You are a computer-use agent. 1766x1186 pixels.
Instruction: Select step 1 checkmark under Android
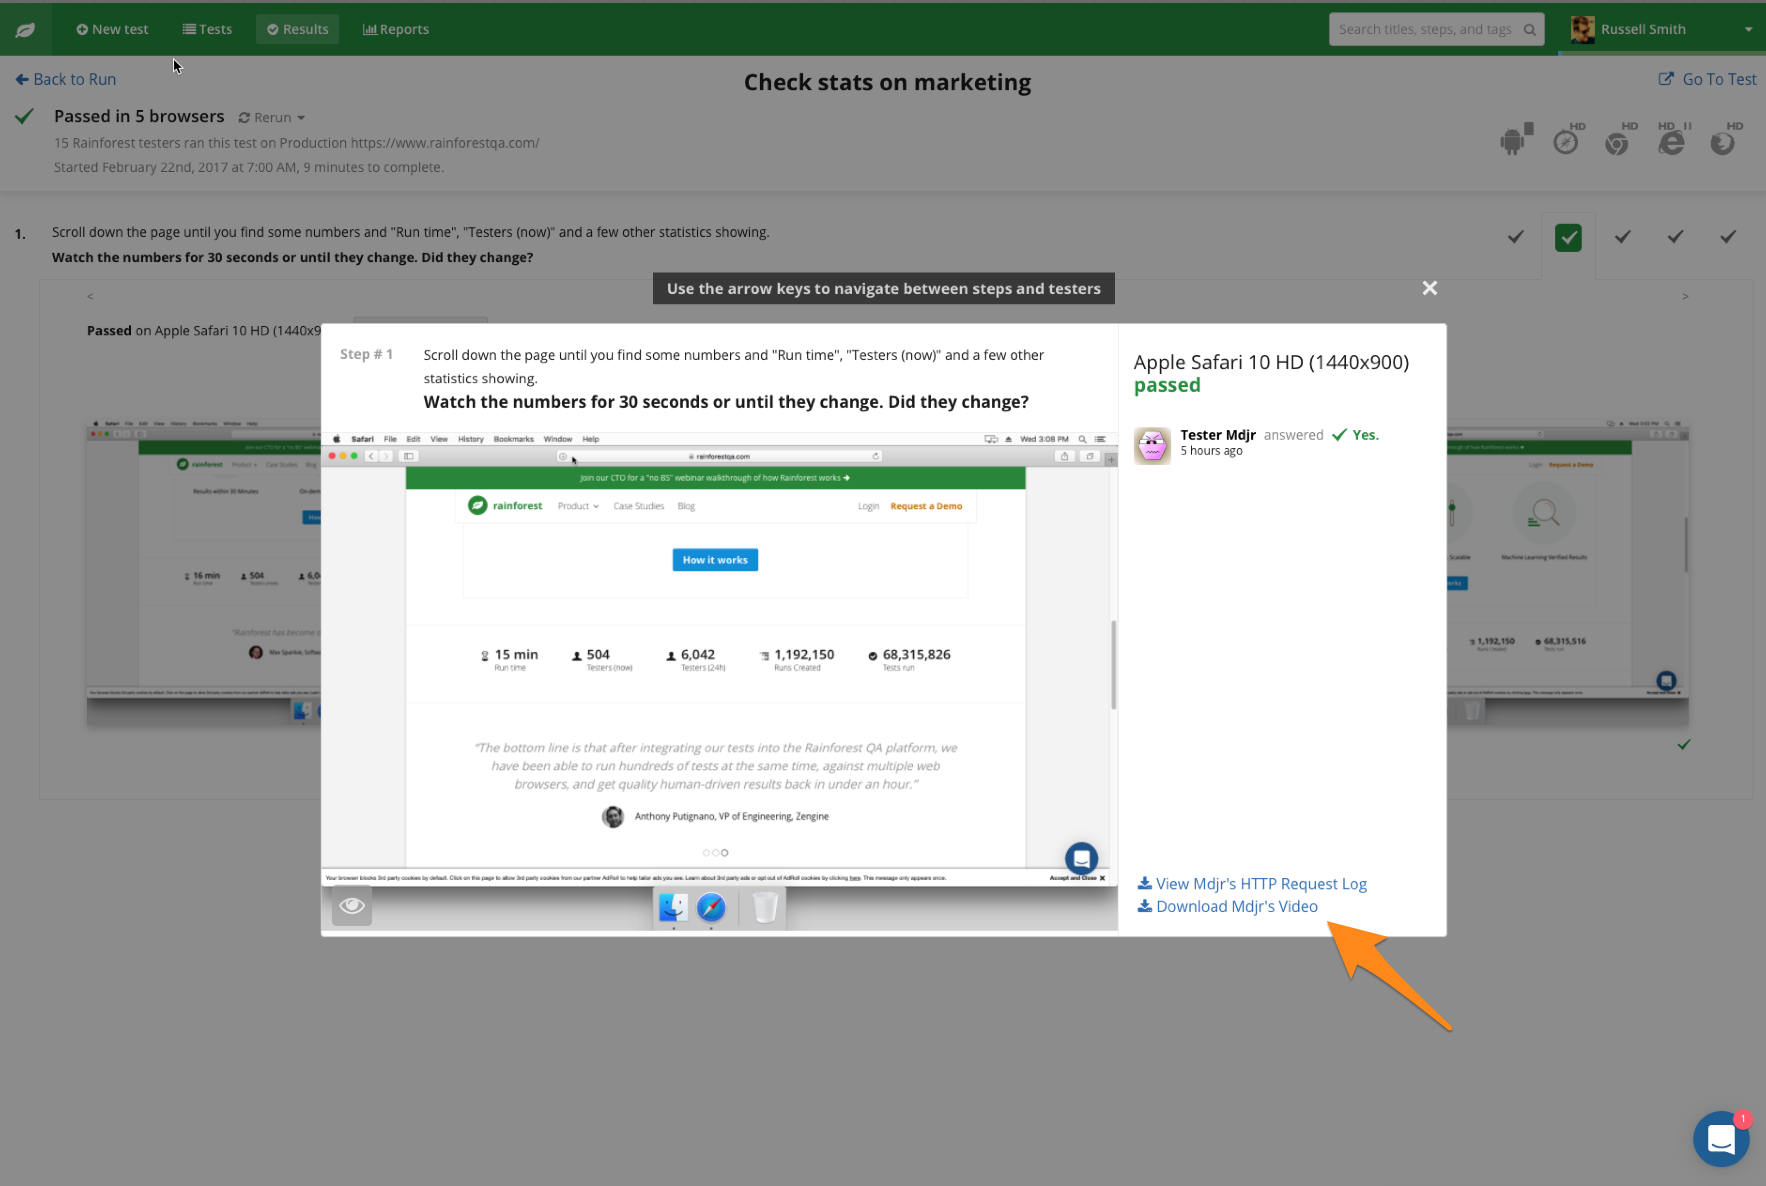[x=1516, y=237]
